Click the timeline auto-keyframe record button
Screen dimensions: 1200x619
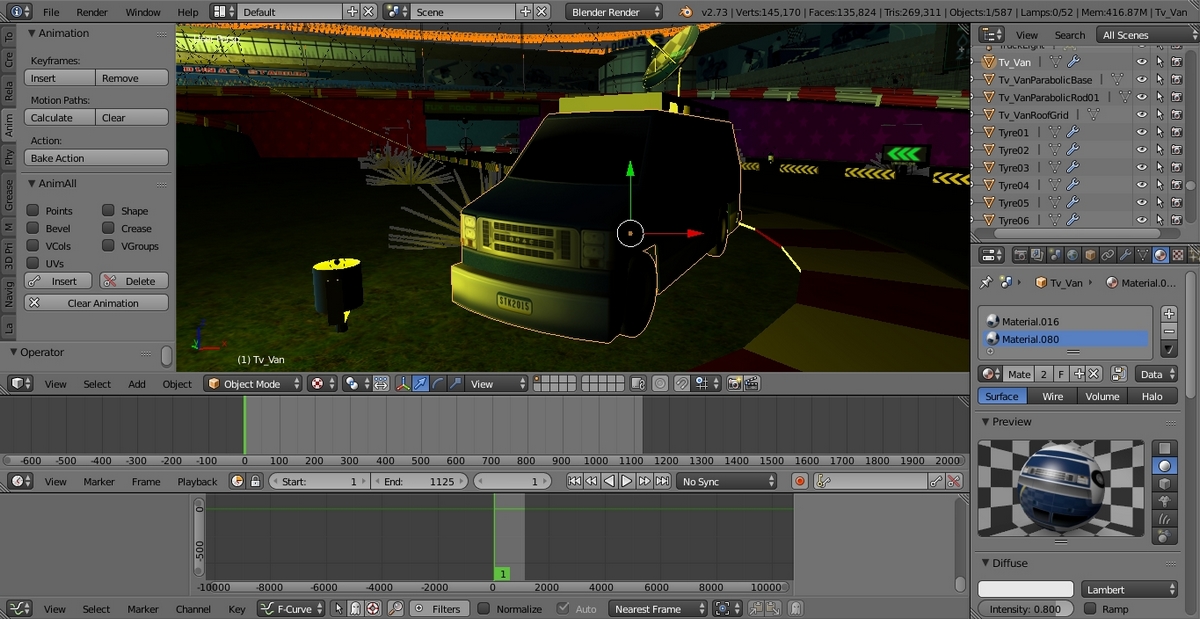(x=799, y=481)
